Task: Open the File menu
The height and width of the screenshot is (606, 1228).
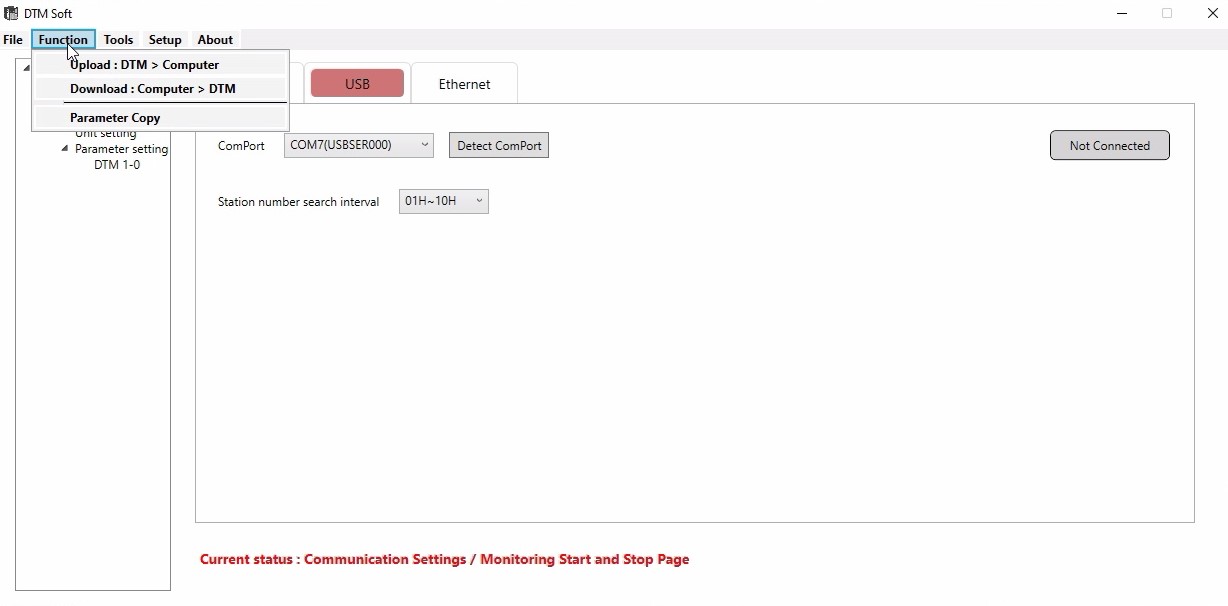Action: tap(13, 40)
